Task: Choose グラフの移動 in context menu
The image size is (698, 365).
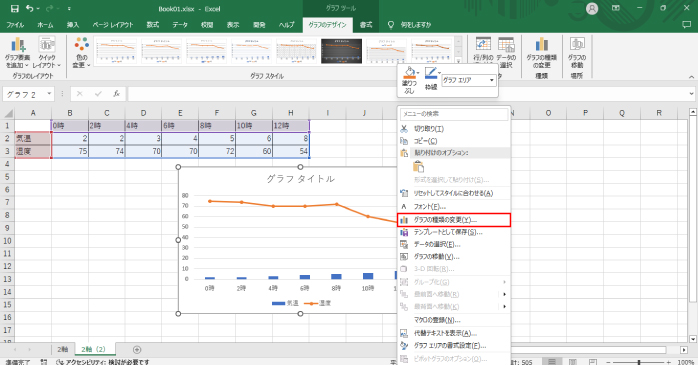Action: pyautogui.click(x=454, y=256)
